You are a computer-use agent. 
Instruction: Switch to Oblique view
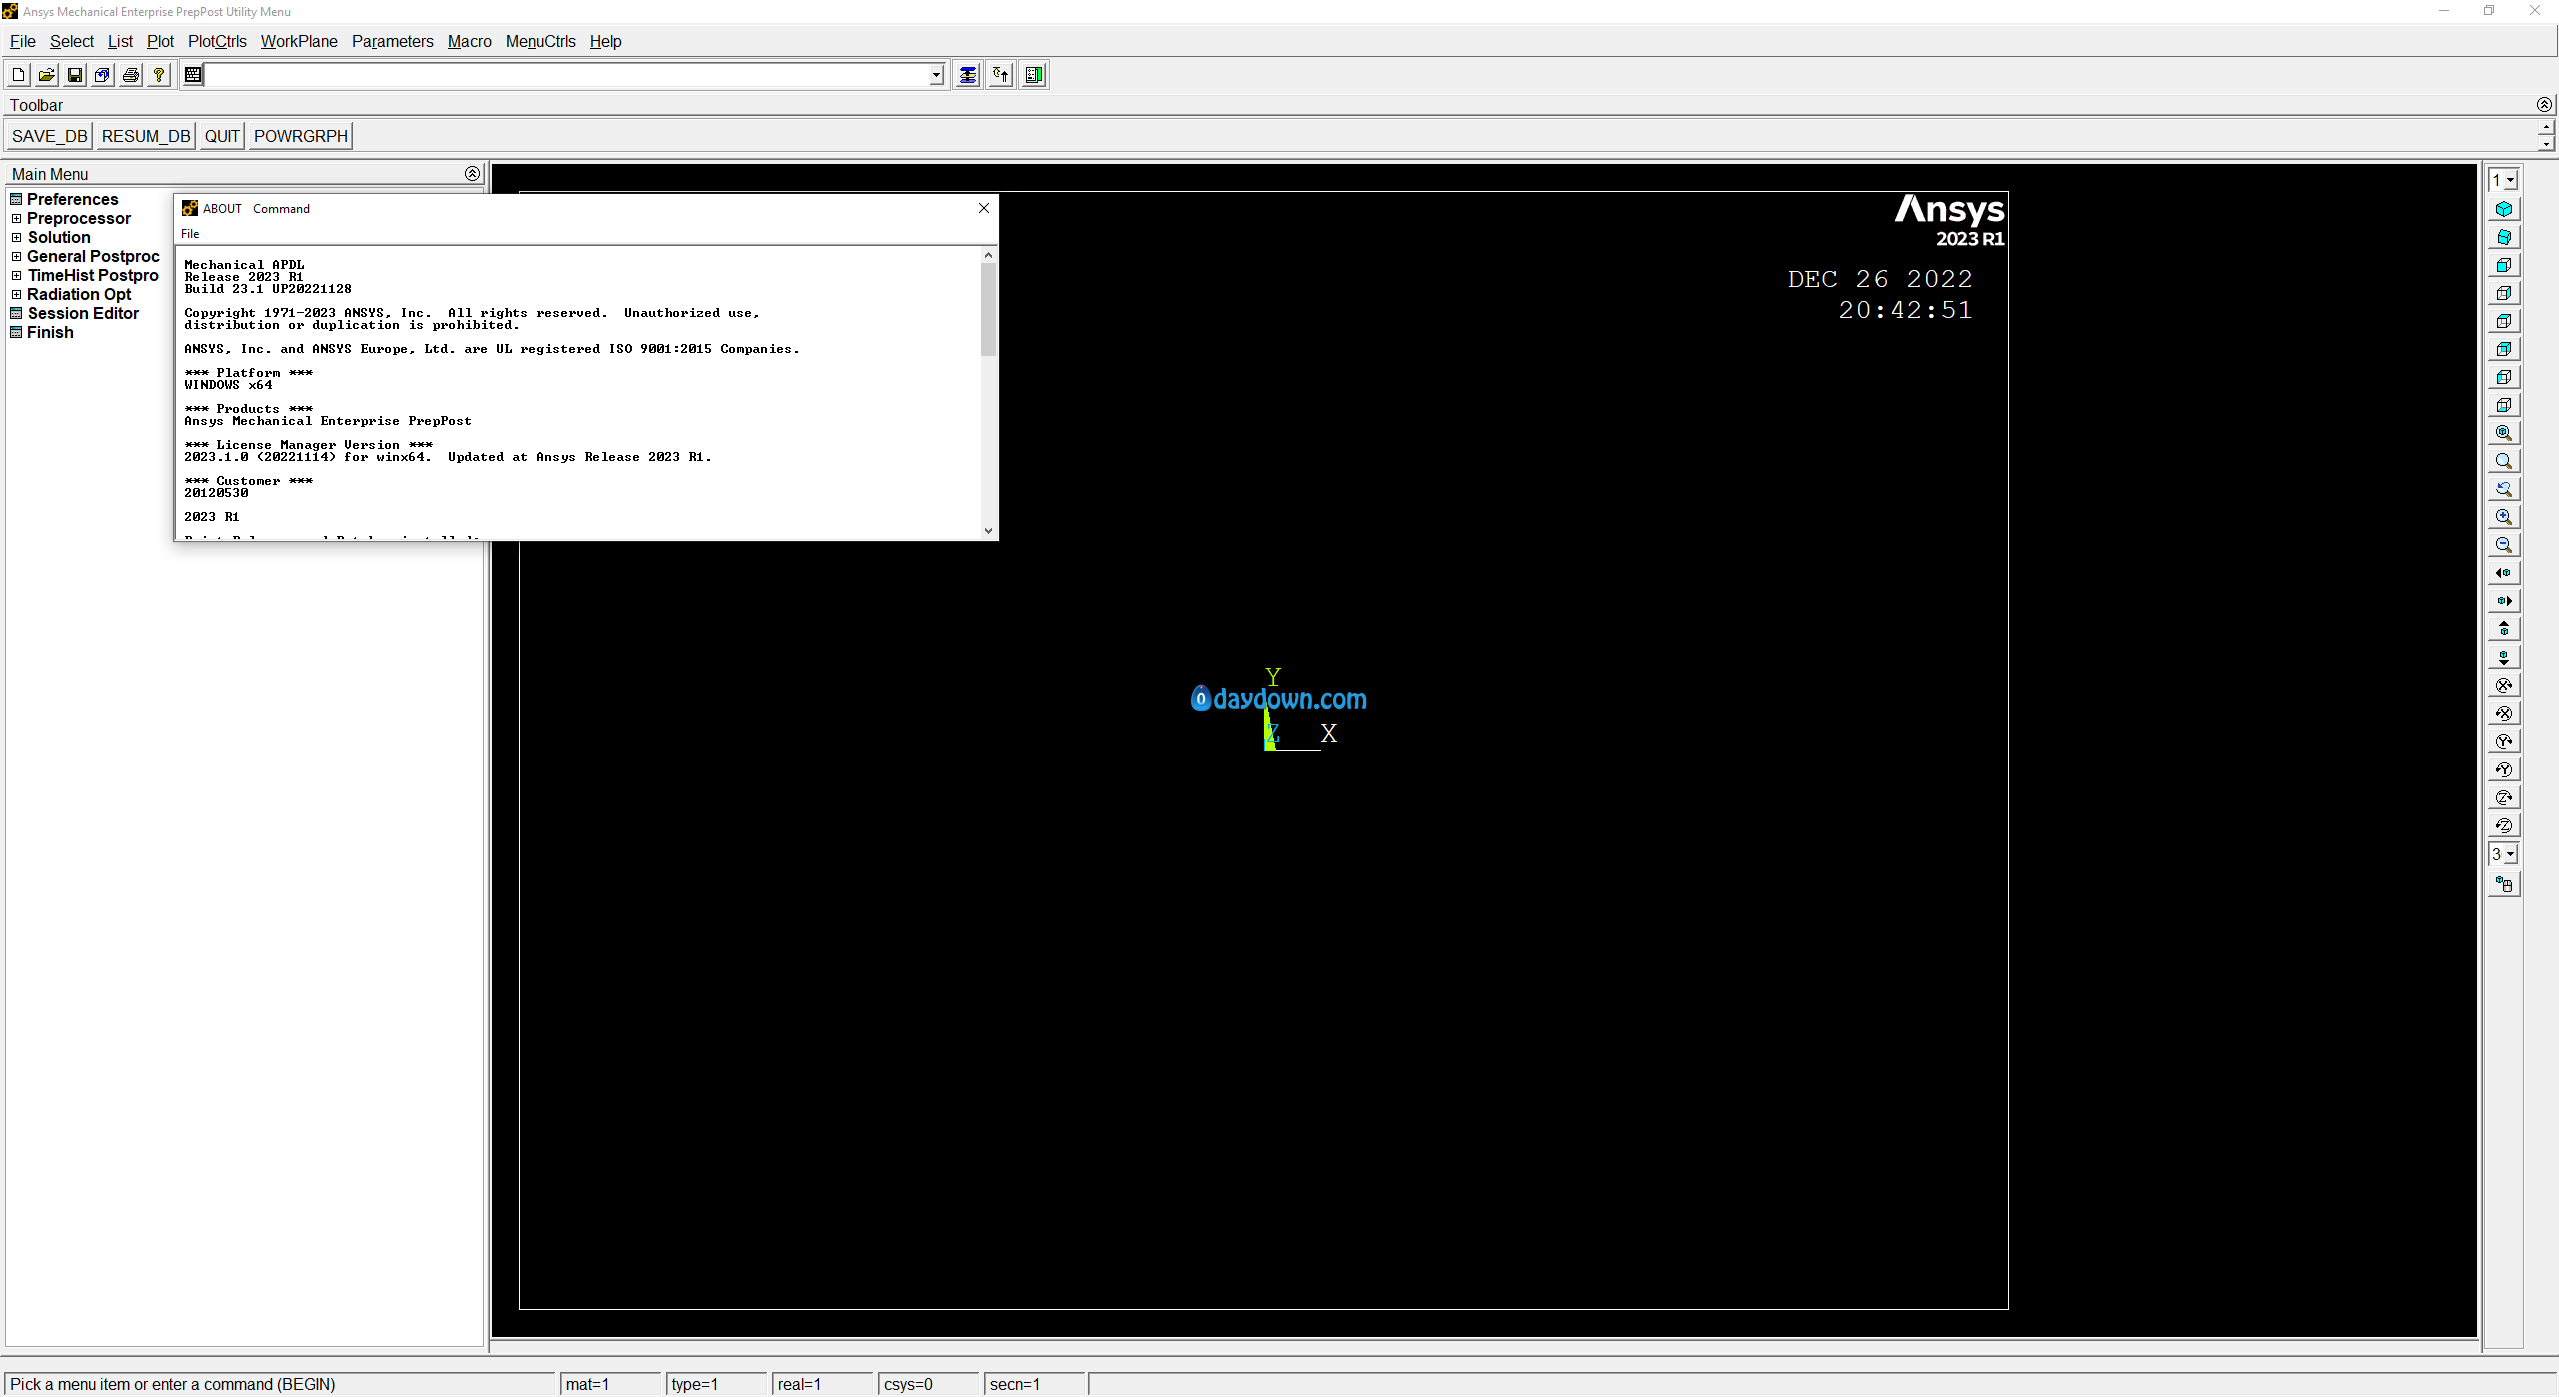tap(2504, 237)
